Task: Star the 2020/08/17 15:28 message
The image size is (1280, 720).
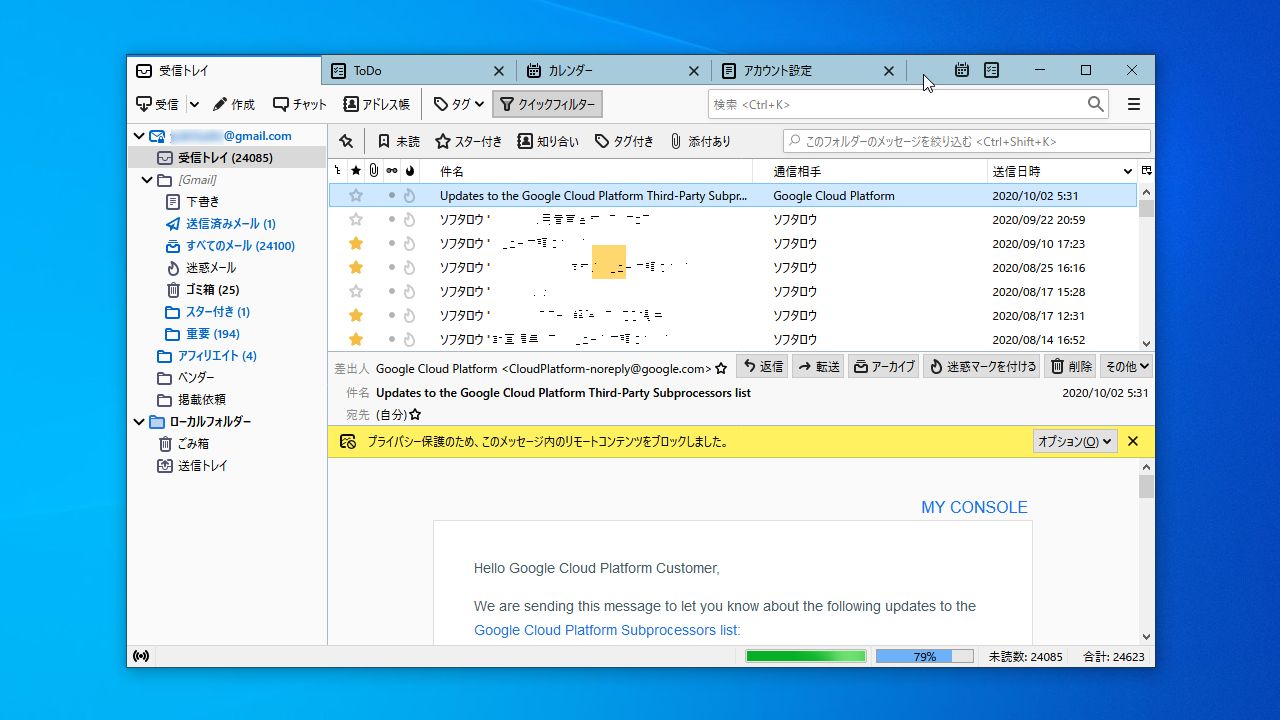Action: click(x=356, y=292)
